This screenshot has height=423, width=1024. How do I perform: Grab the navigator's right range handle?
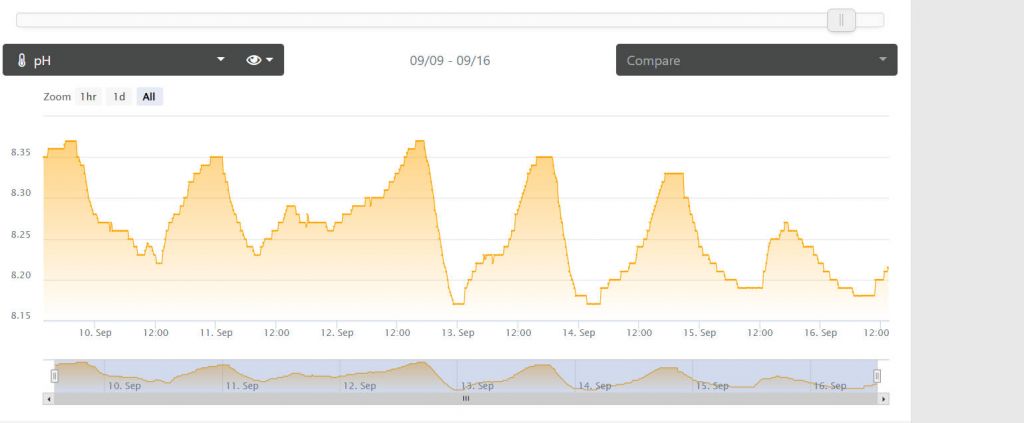coord(877,375)
